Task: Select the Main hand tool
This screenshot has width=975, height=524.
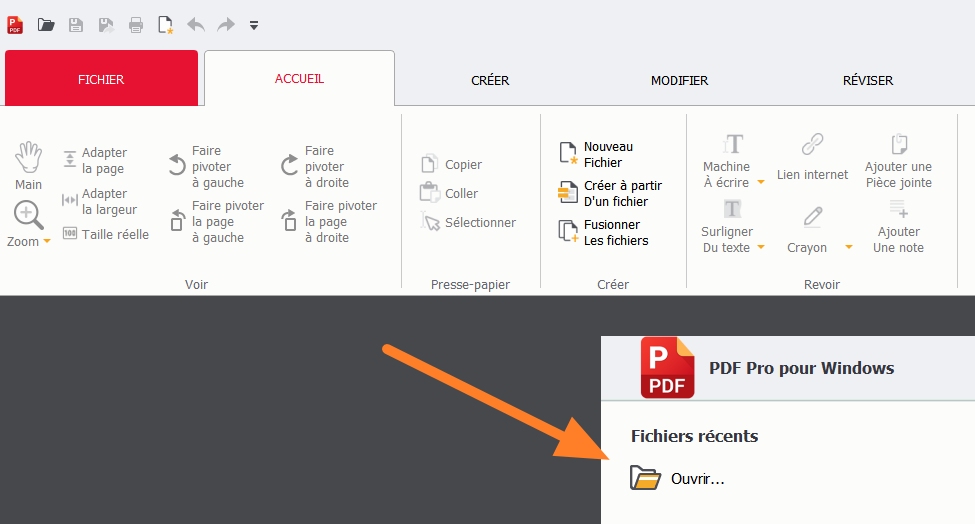Action: click(x=29, y=166)
